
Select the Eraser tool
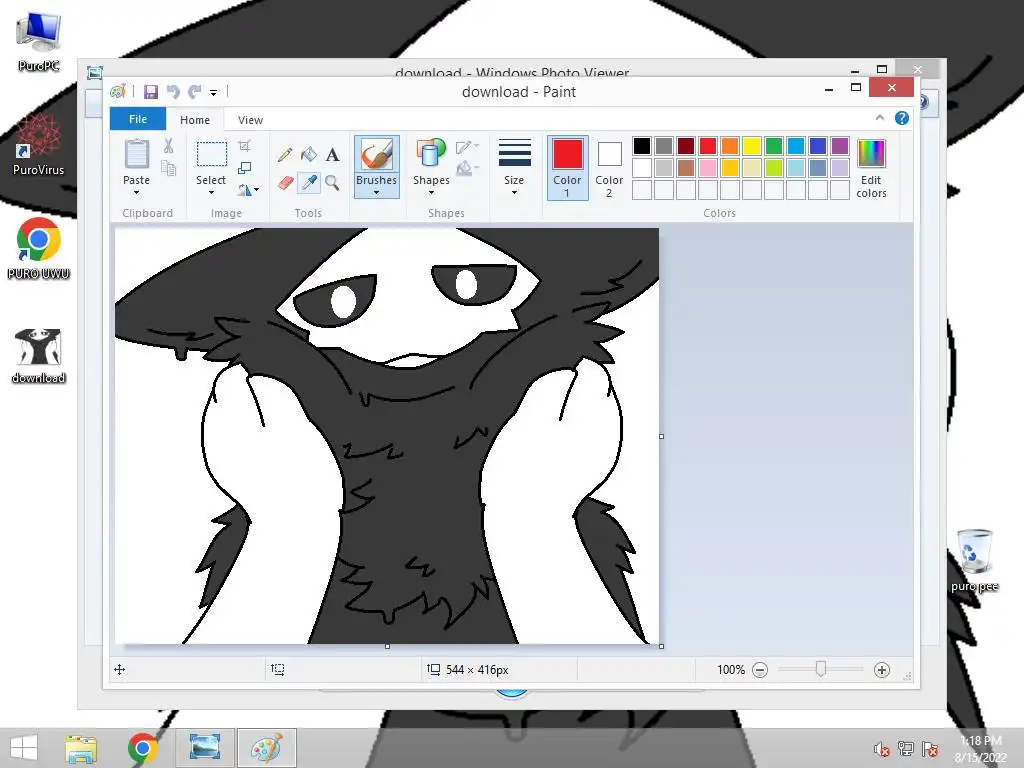click(x=285, y=183)
